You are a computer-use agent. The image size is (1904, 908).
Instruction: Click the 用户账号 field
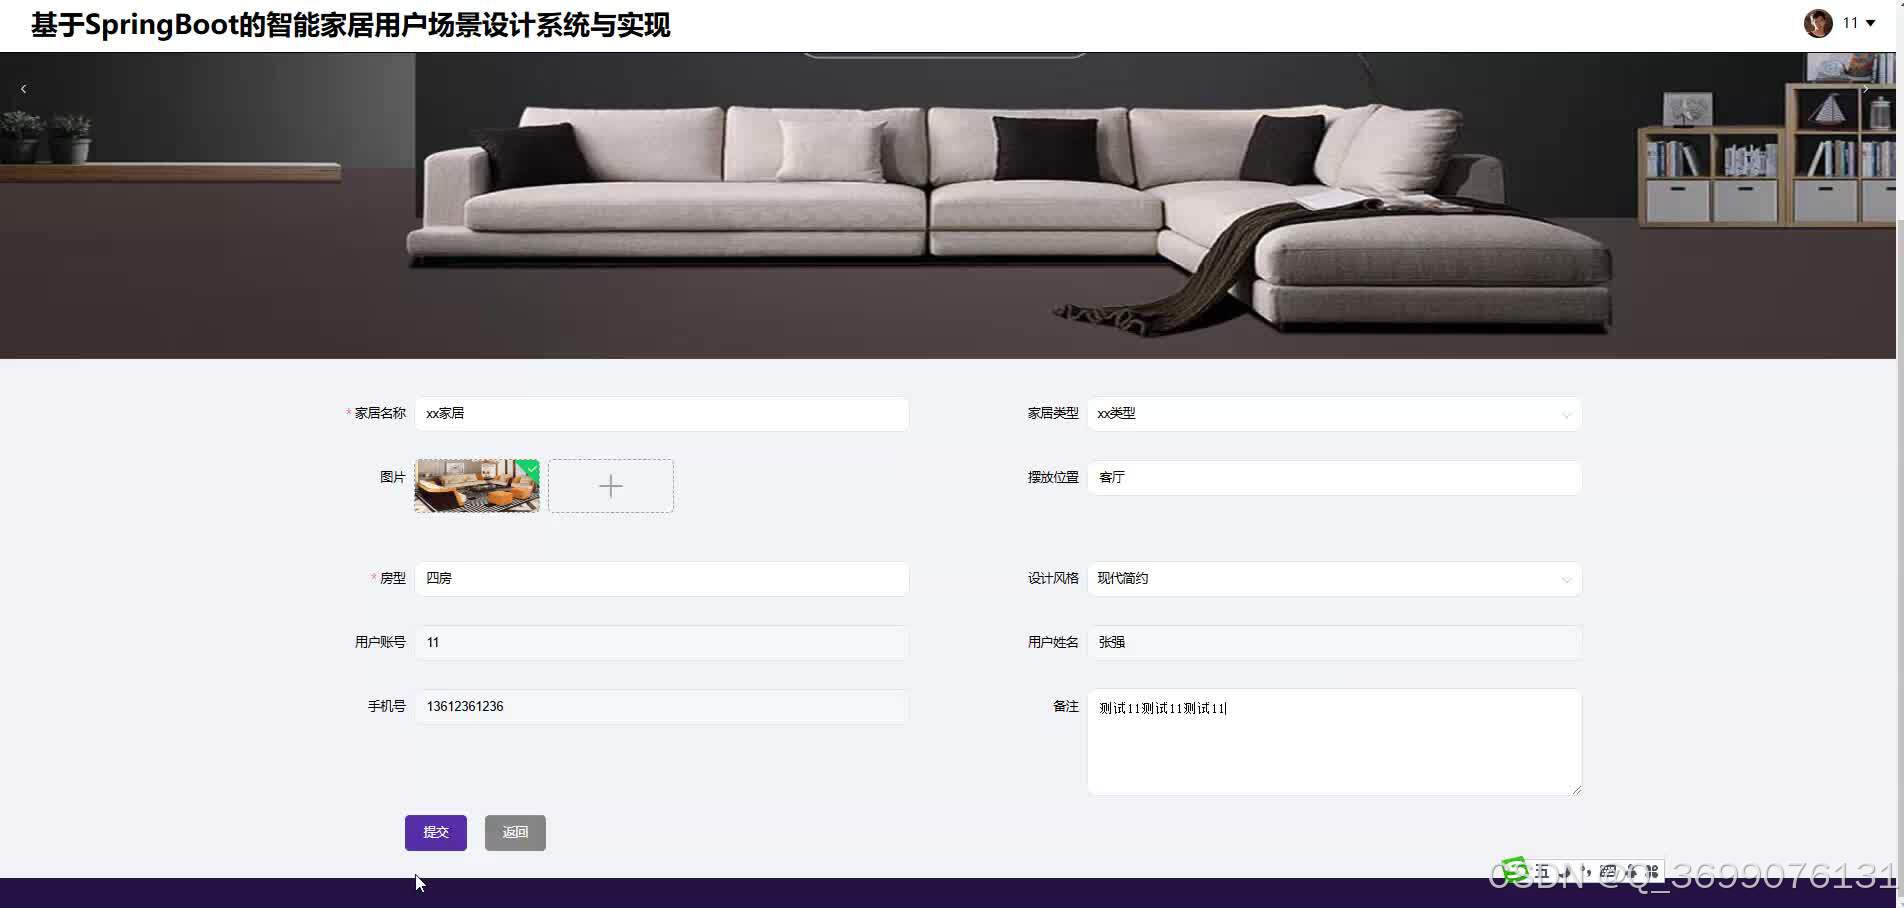(x=661, y=643)
